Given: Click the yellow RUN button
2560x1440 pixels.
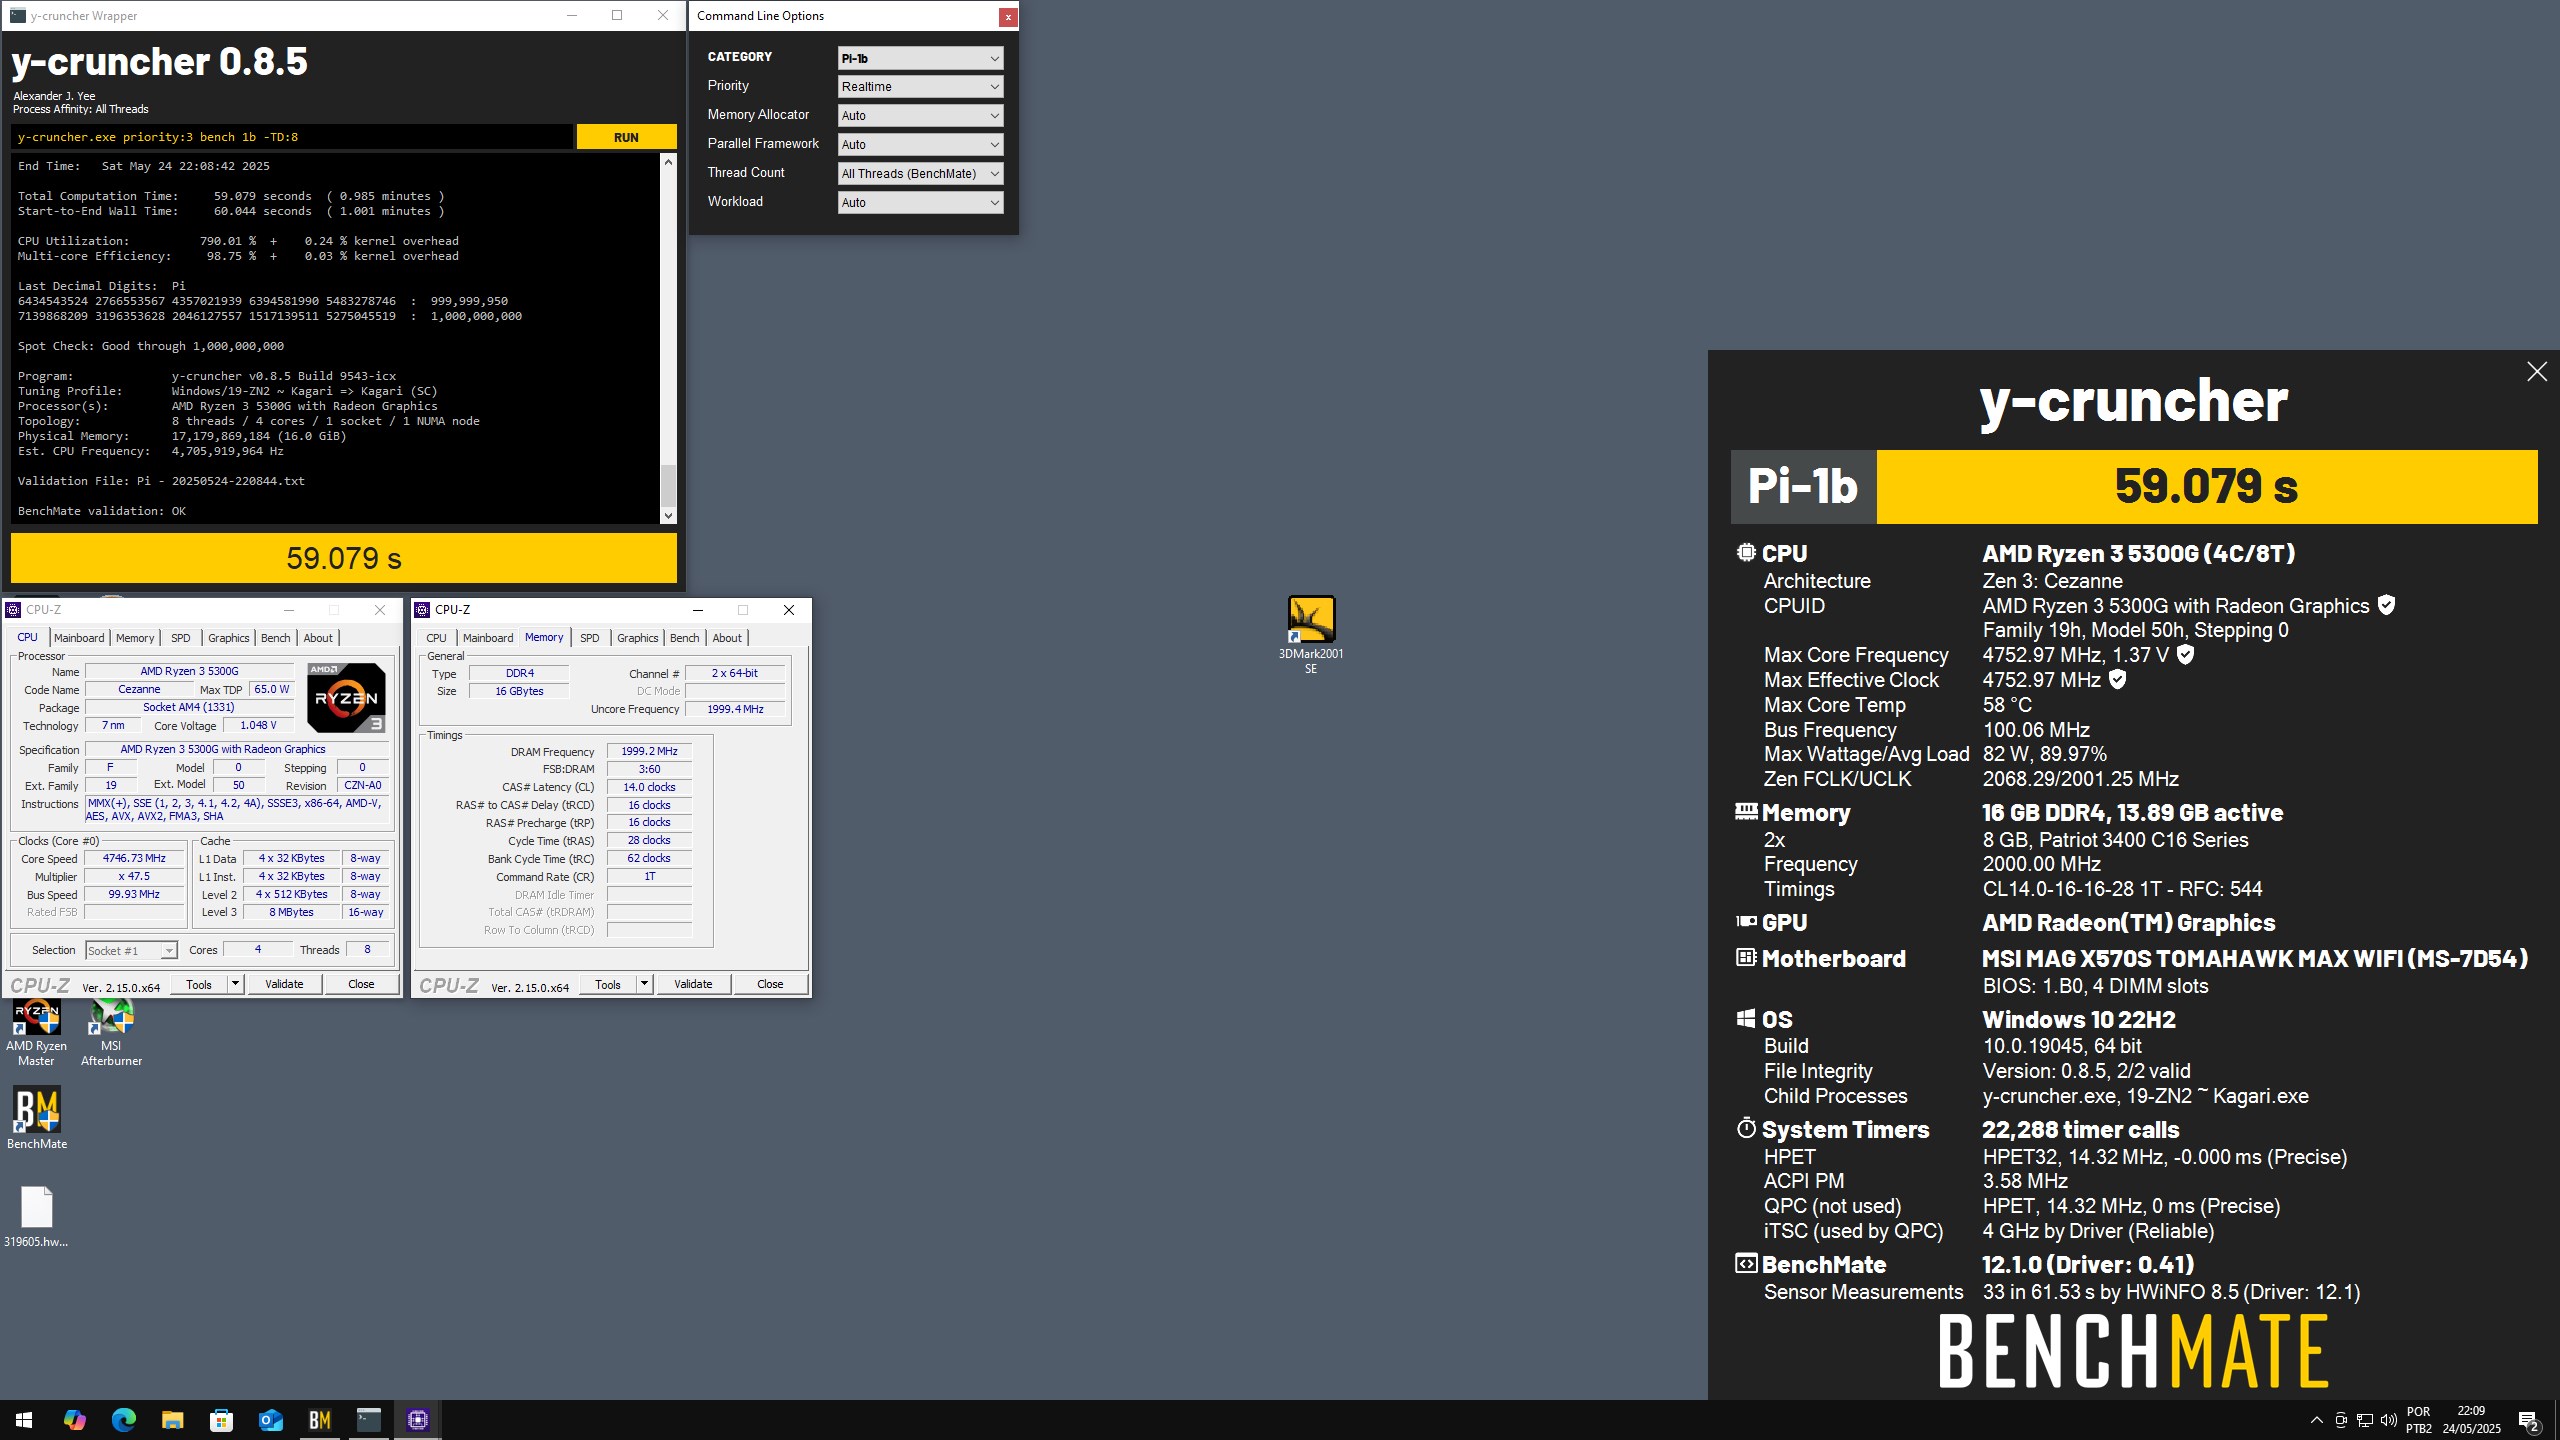Looking at the screenshot, I should tap(626, 137).
